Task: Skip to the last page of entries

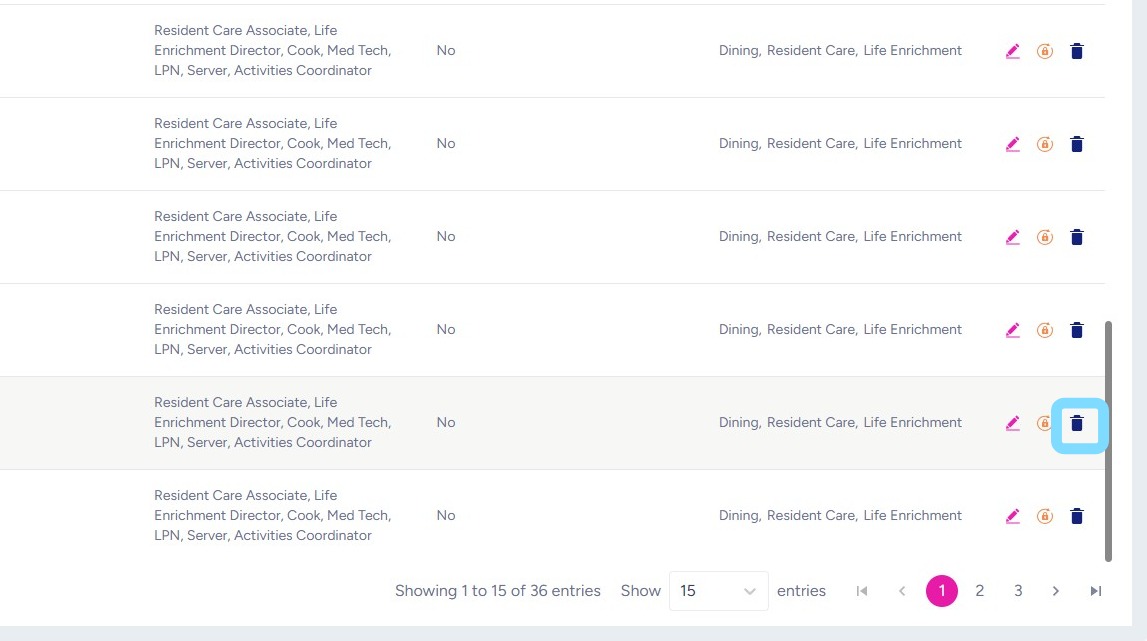Action: pos(1096,591)
